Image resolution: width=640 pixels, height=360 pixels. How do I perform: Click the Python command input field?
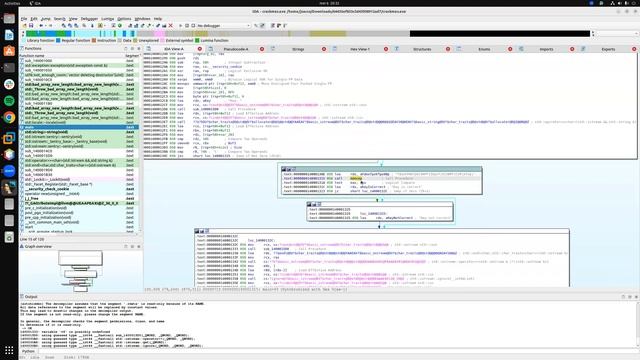[338, 351]
